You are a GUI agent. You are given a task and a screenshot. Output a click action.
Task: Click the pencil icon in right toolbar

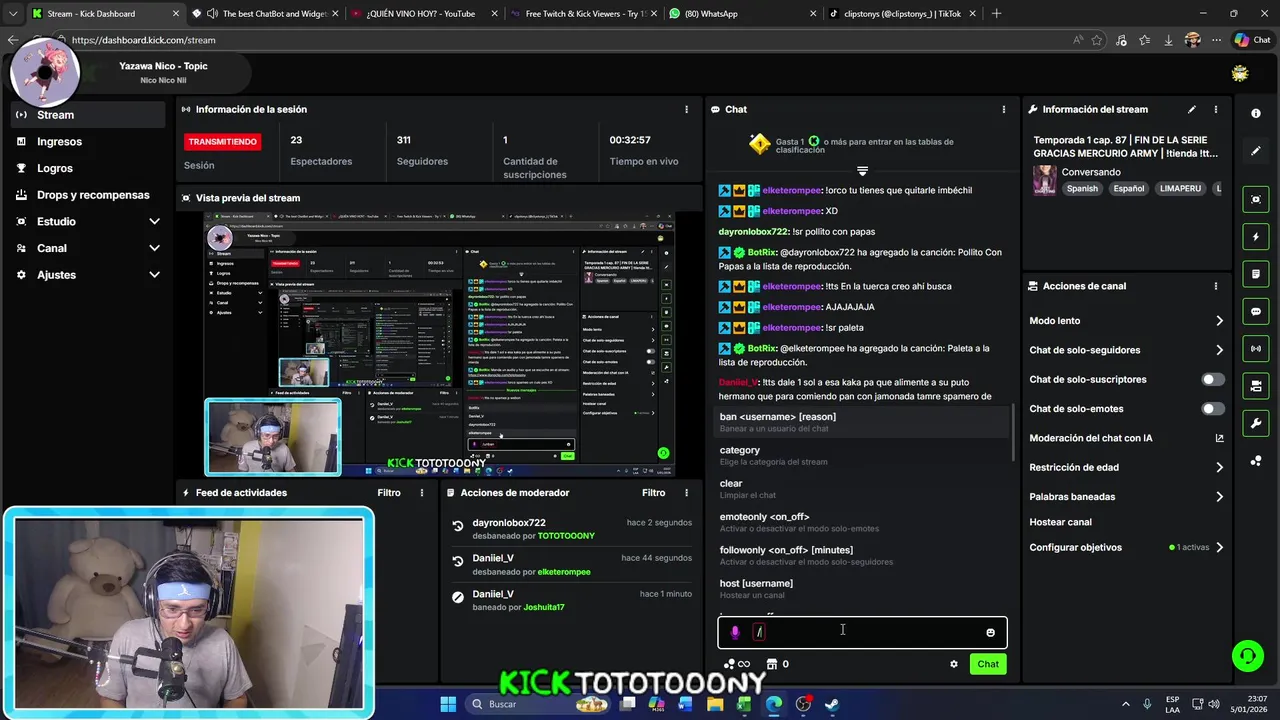tap(1256, 151)
